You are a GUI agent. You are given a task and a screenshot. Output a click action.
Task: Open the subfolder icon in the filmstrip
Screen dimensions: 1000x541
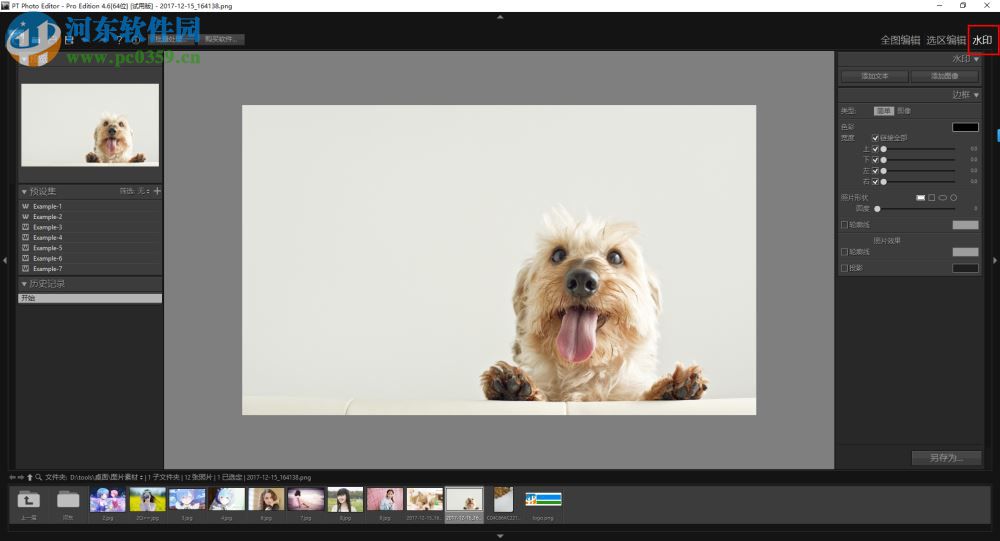tap(68, 500)
